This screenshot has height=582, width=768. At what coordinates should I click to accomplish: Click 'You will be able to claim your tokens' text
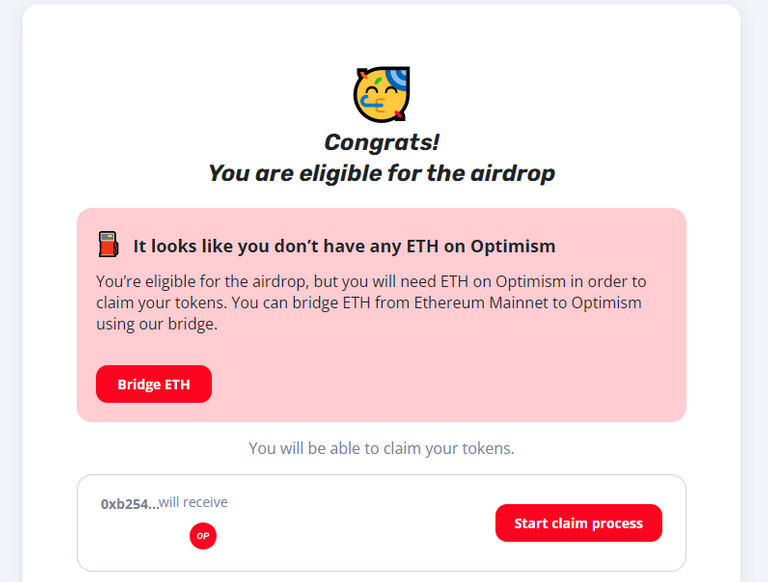pyautogui.click(x=381, y=448)
